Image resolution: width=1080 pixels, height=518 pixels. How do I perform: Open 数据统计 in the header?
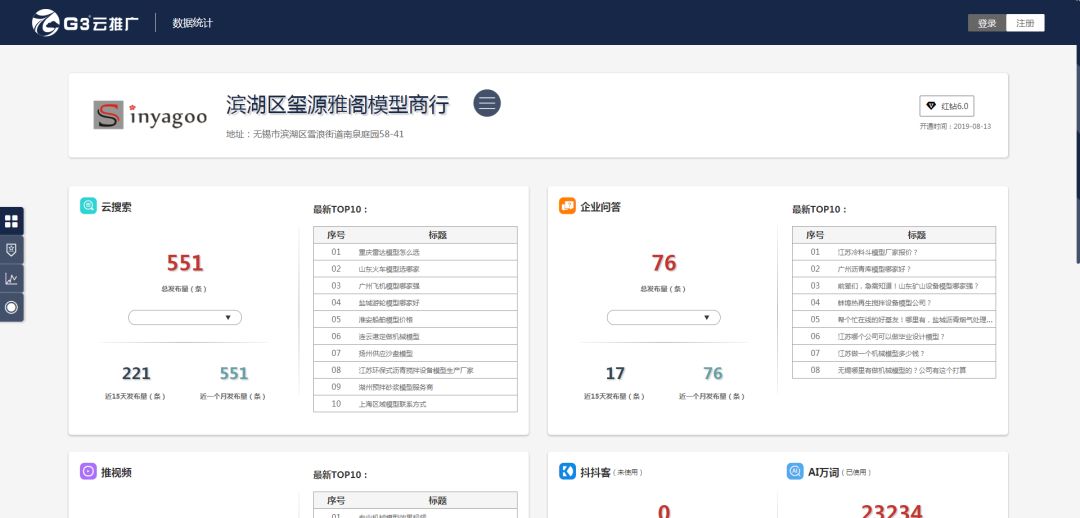192,23
